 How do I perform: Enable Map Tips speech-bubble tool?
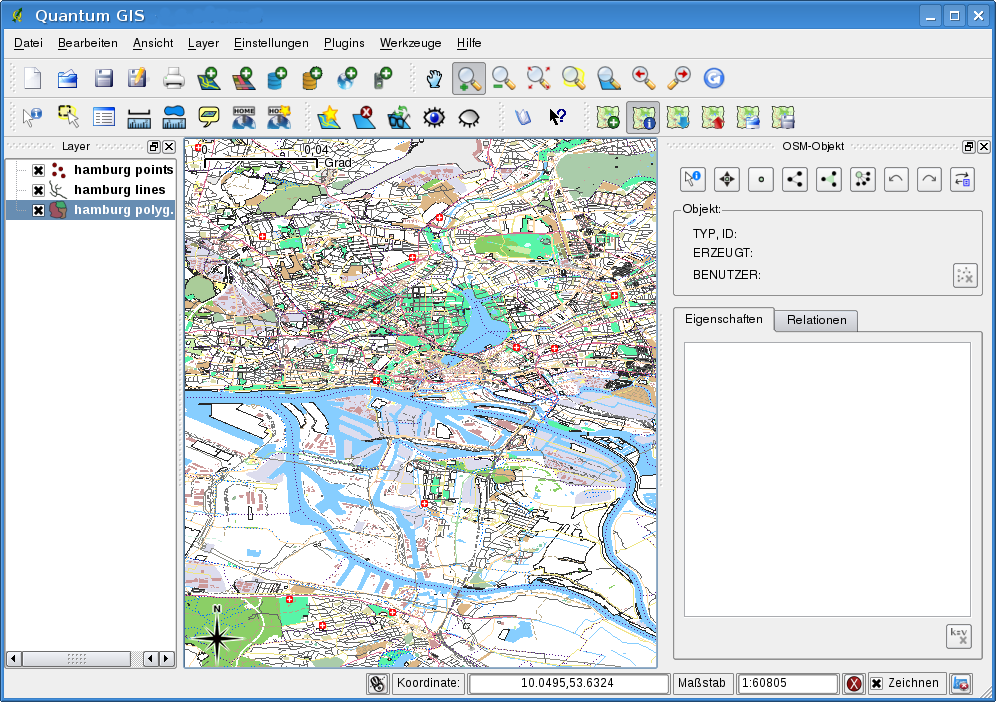[x=208, y=117]
